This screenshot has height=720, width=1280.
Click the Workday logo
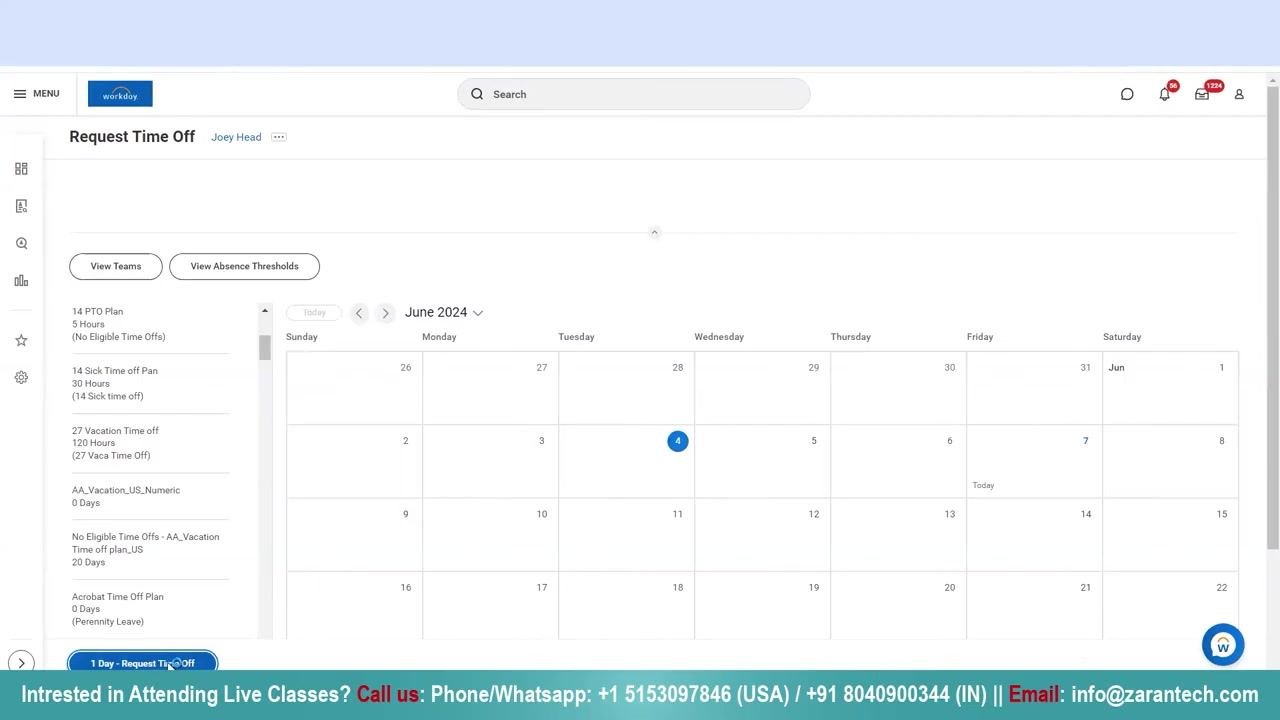pyautogui.click(x=120, y=94)
